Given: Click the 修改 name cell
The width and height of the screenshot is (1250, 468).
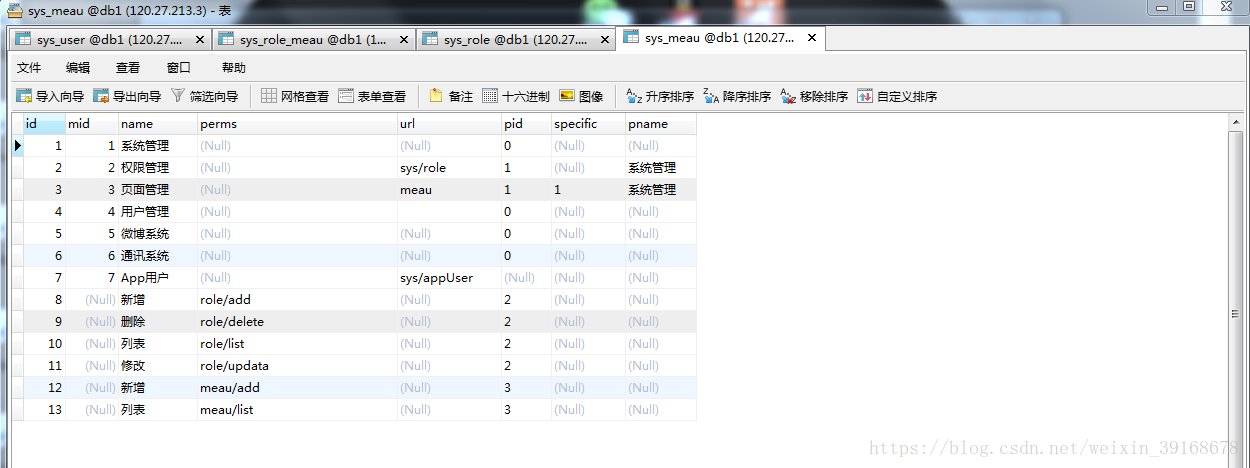Looking at the screenshot, I should coord(158,366).
